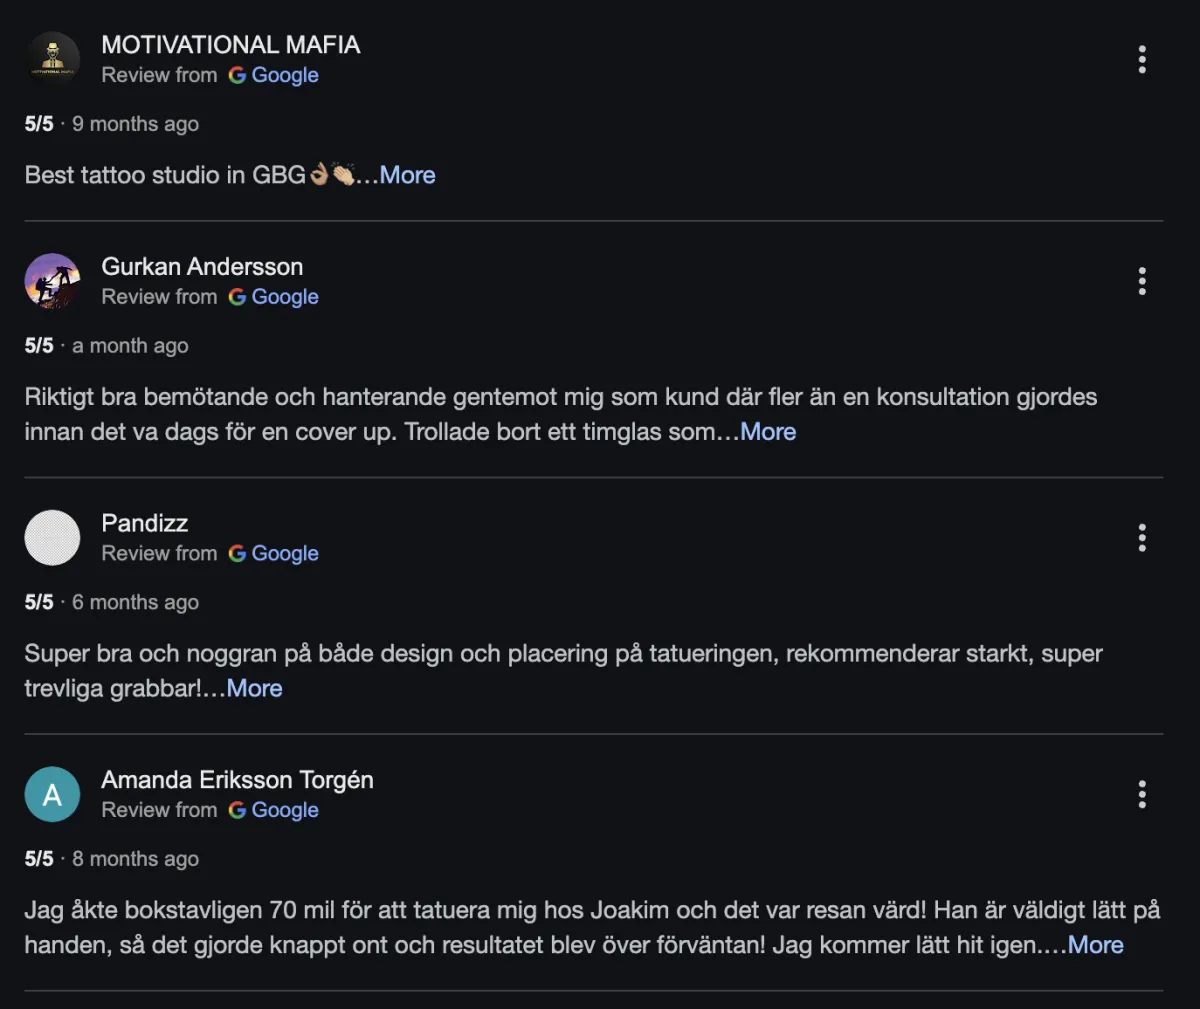Click MOTIVATIONAL MAFIA profile avatar
This screenshot has width=1200, height=1009.
pos(52,60)
